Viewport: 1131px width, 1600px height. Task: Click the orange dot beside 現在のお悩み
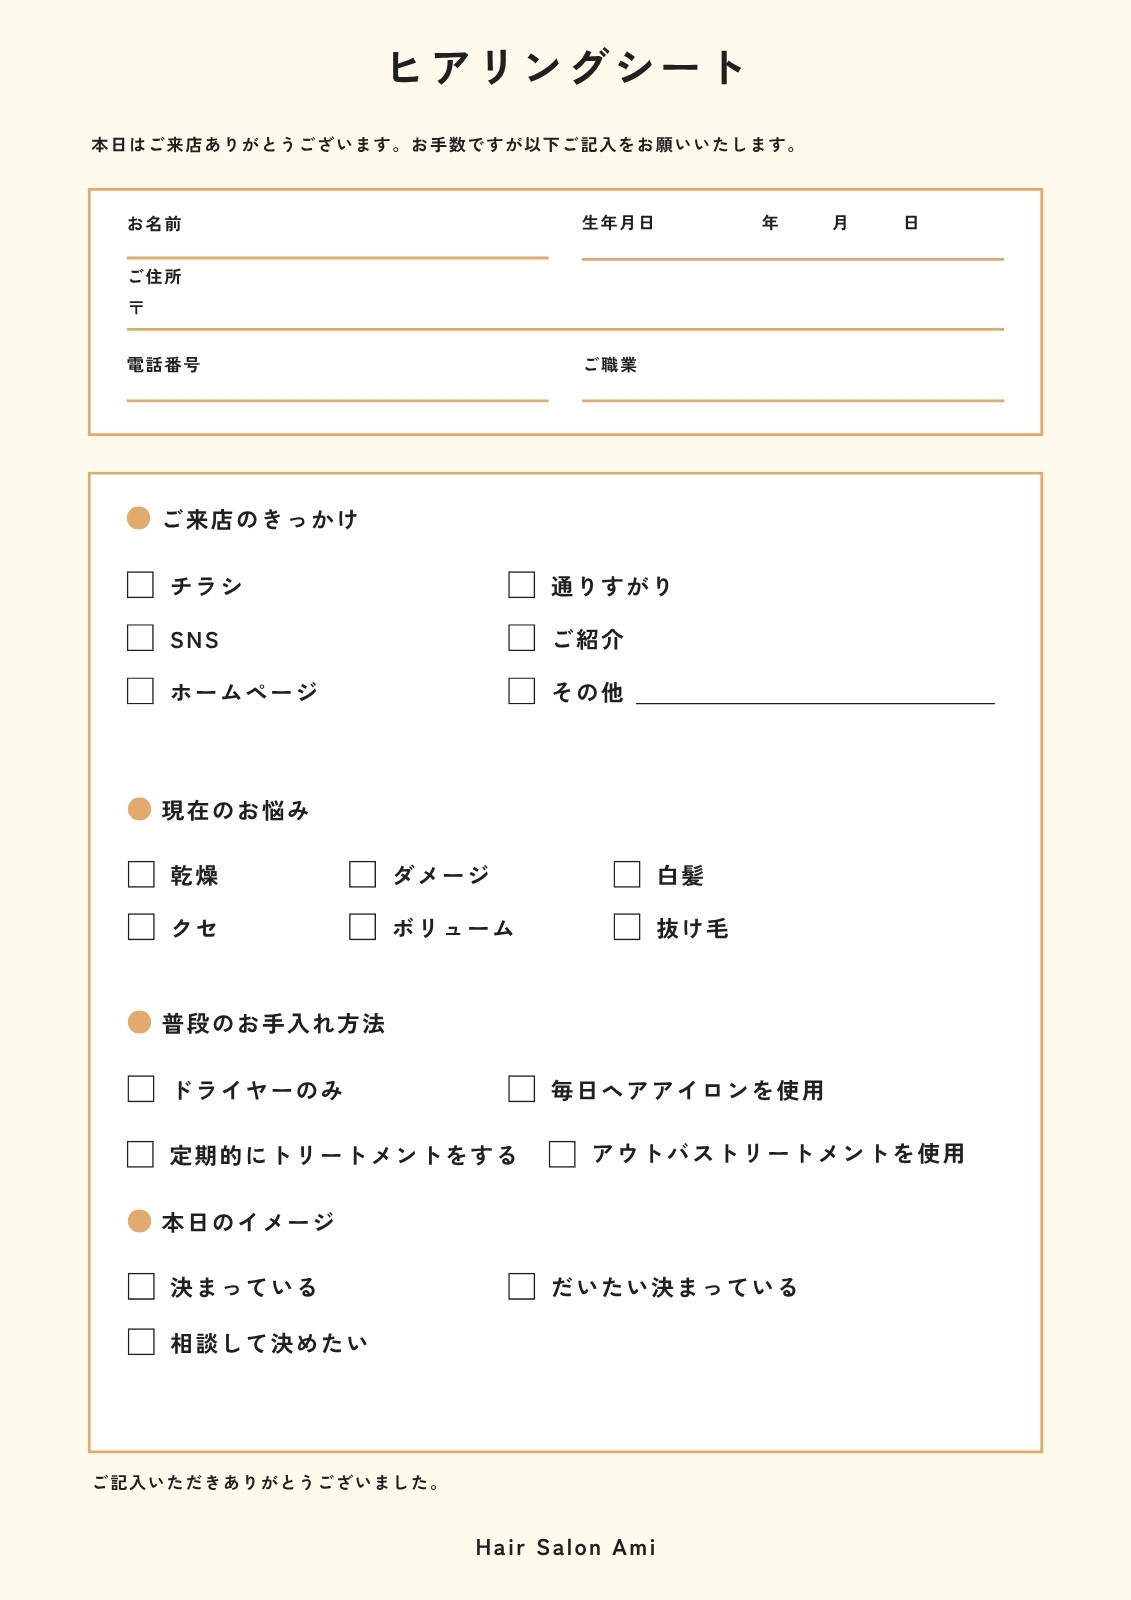[x=139, y=809]
